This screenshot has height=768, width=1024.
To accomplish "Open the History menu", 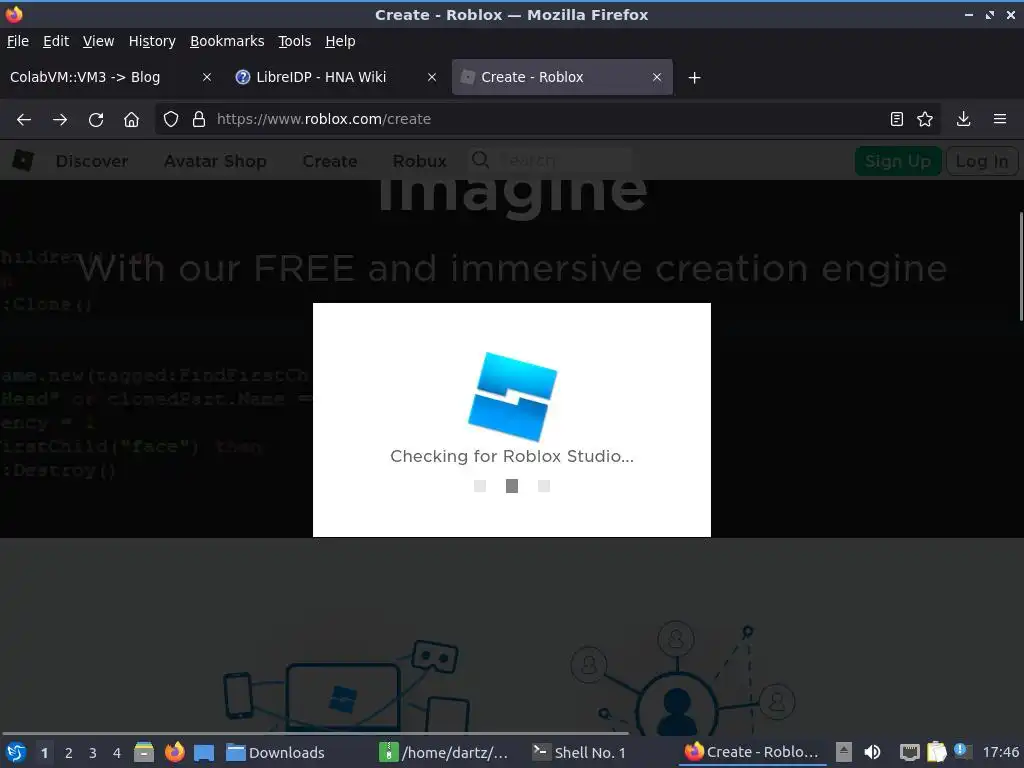I will pyautogui.click(x=152, y=41).
